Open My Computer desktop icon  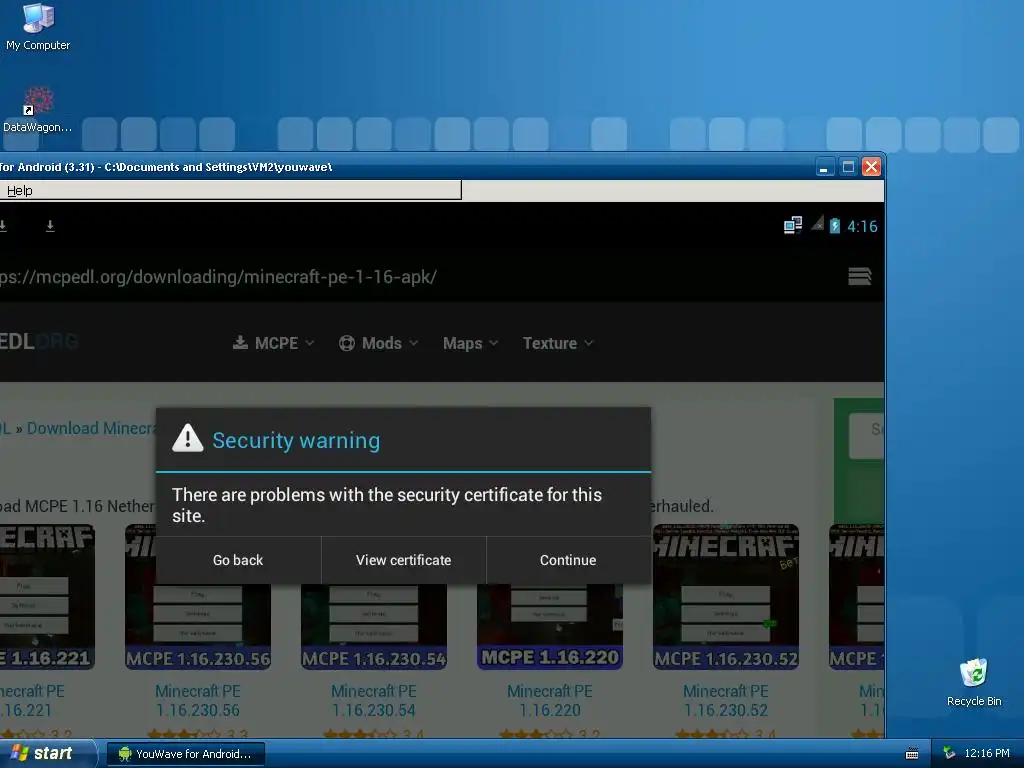tap(38, 27)
